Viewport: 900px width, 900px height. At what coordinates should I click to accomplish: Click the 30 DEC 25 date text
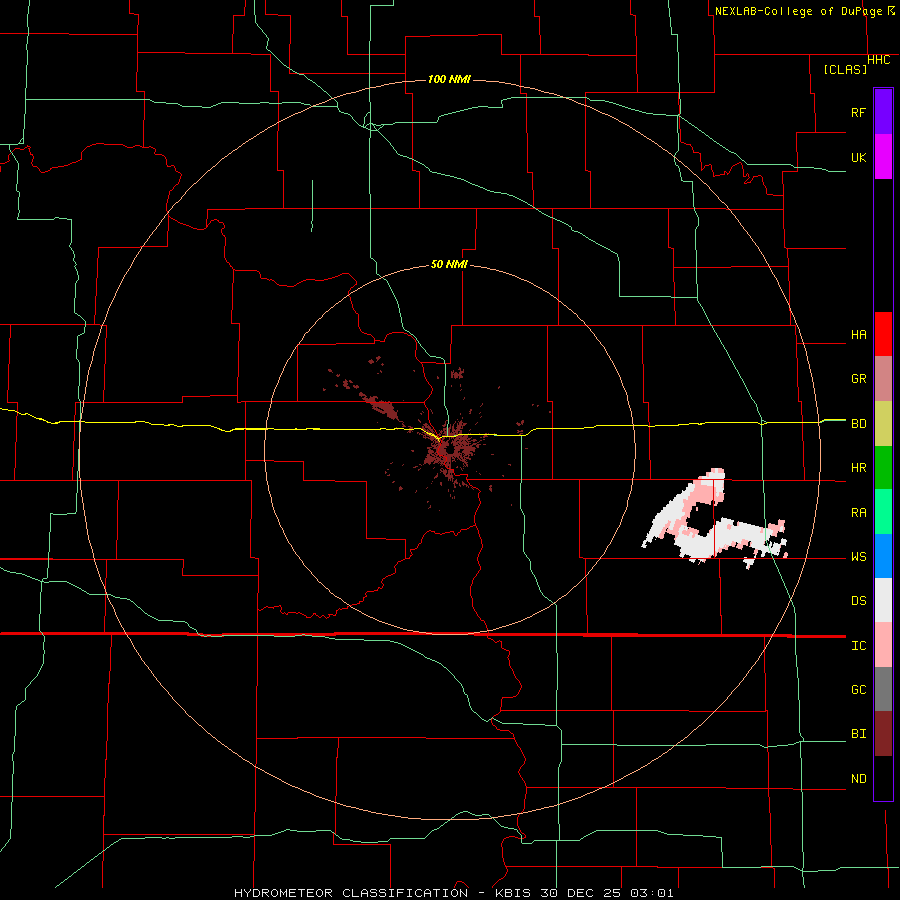click(580, 893)
